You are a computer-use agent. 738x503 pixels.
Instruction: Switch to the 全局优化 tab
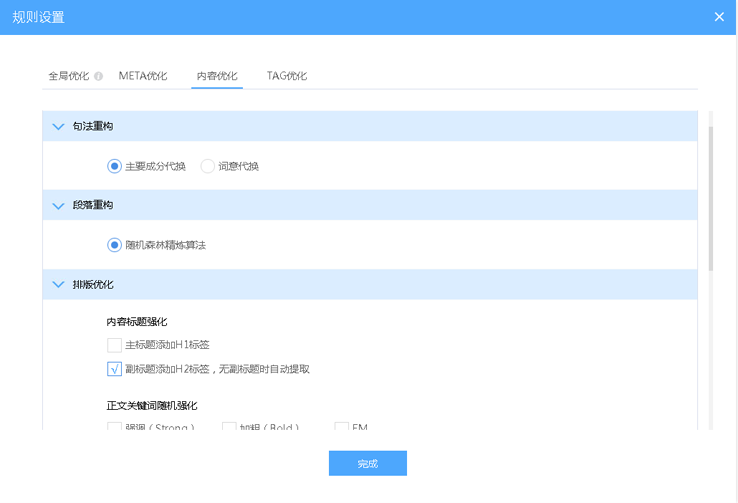coord(69,76)
